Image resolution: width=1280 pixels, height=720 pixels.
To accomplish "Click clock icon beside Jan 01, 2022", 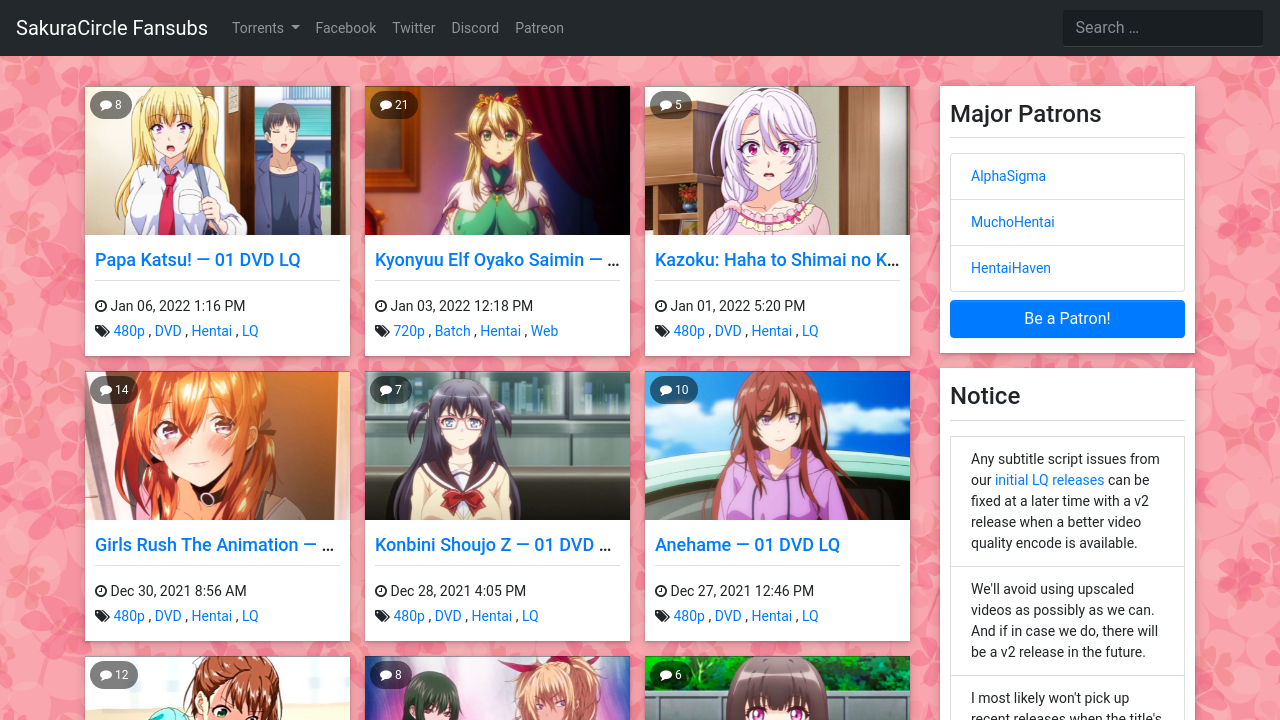I will (661, 306).
